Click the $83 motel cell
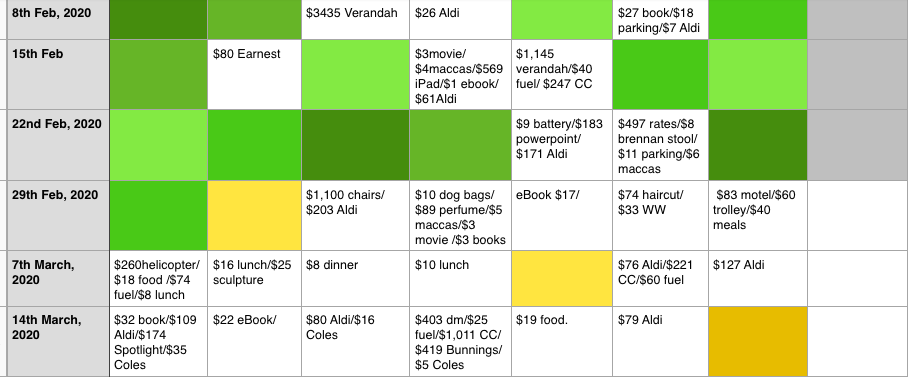The width and height of the screenshot is (918, 377). (x=758, y=215)
